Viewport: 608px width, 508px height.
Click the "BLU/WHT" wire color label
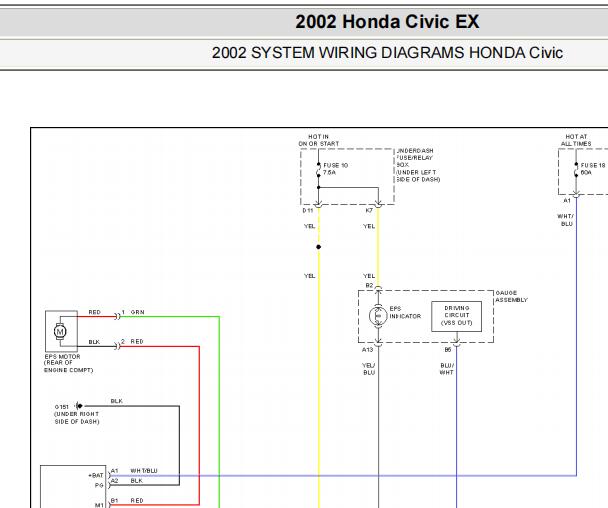click(446, 369)
